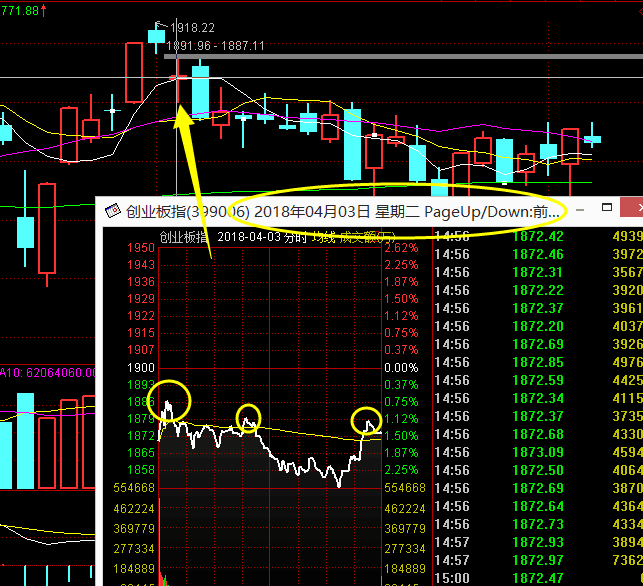Screen dimensions: 643x586
Task: Click the 1918.22 high price label
Action: [x=194, y=28]
